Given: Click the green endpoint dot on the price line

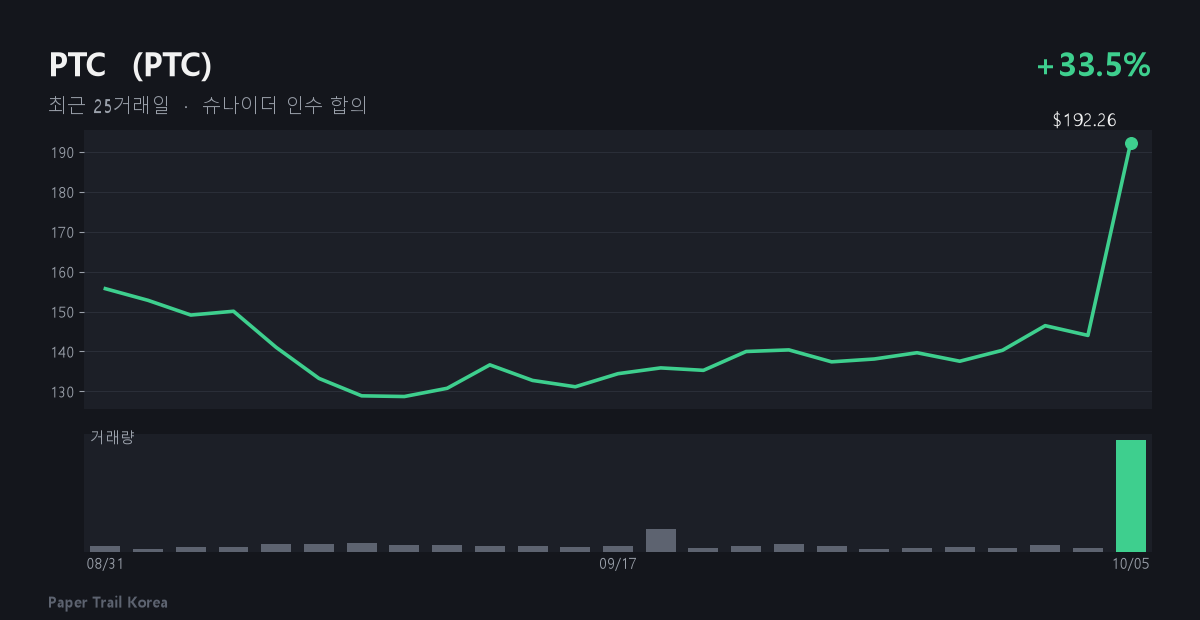Looking at the screenshot, I should (x=1131, y=144).
